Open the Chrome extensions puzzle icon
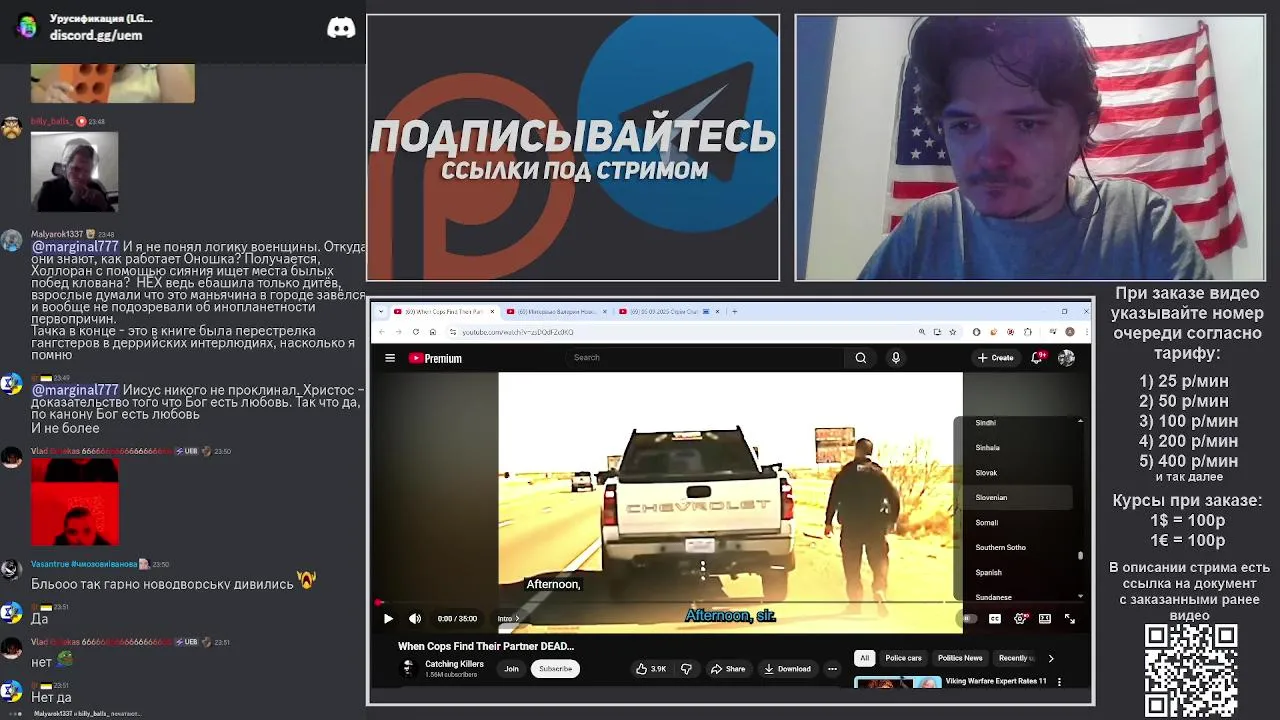Image resolution: width=1280 pixels, height=720 pixels. coord(1028,332)
